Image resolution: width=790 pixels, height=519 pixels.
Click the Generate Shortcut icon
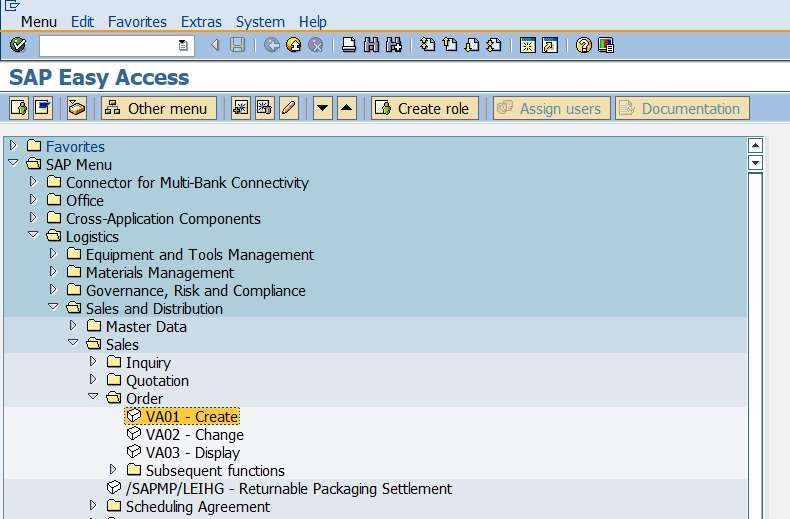click(550, 45)
